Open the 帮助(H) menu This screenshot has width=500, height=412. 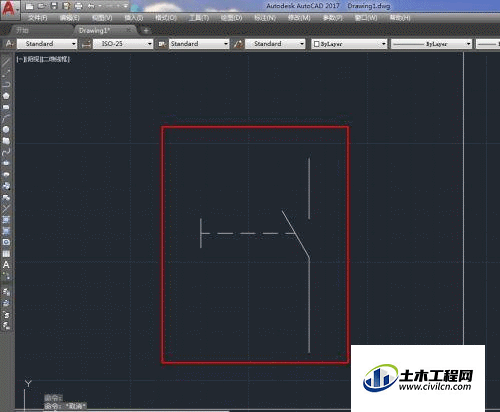coord(400,18)
